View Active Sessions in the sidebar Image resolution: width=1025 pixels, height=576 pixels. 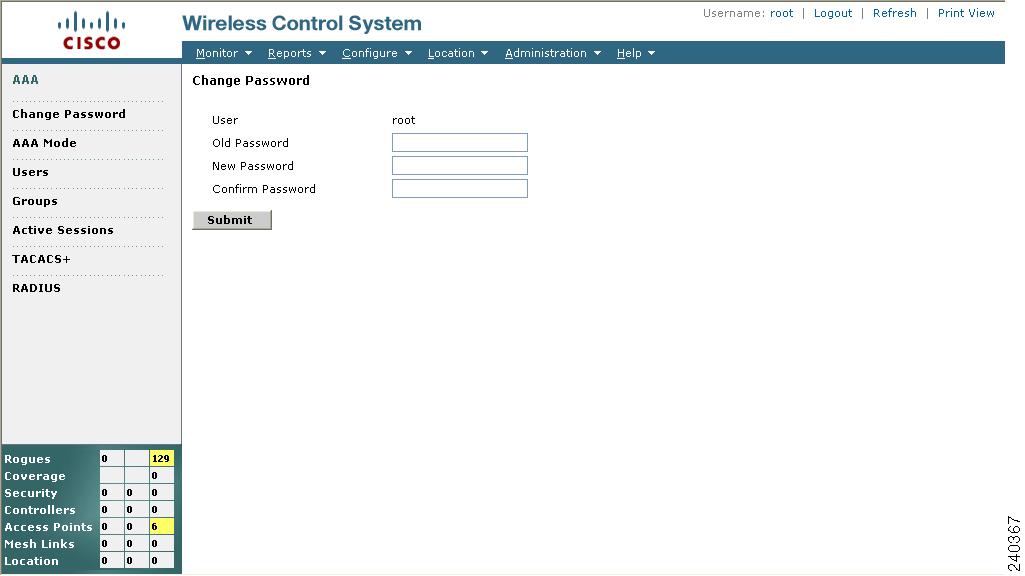coord(63,229)
